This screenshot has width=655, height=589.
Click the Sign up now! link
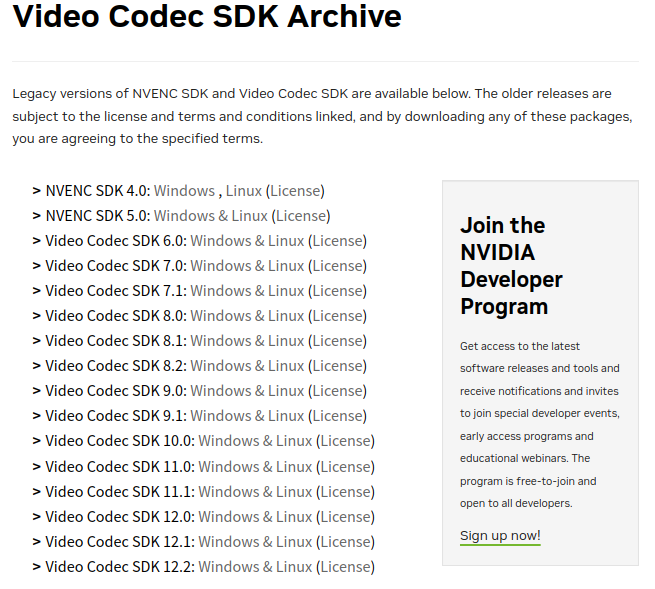[500, 536]
